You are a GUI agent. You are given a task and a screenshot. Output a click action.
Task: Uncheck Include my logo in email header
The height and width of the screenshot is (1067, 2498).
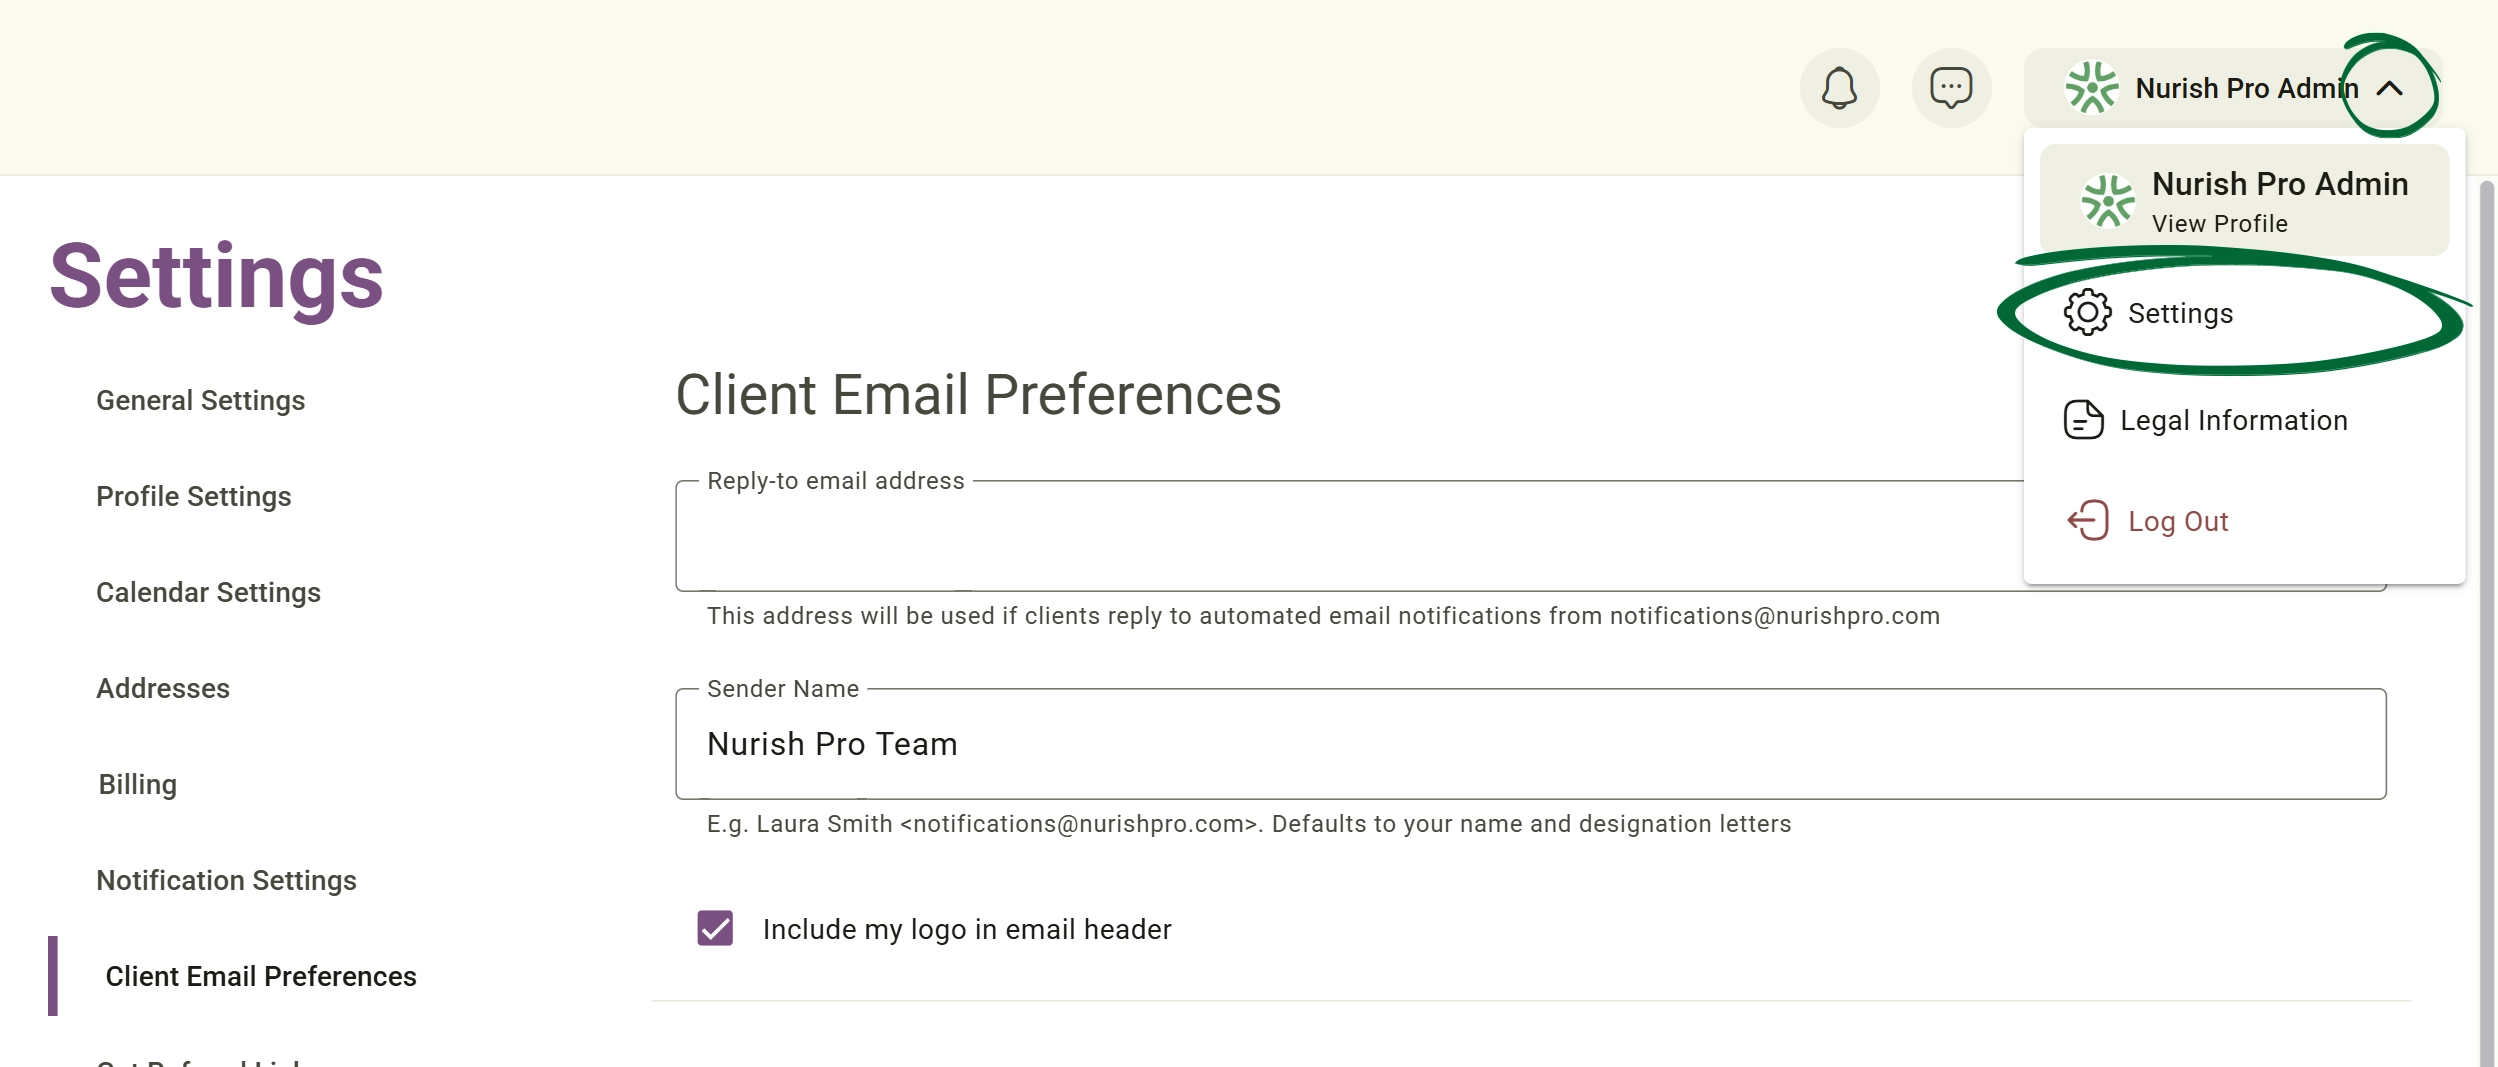point(715,928)
